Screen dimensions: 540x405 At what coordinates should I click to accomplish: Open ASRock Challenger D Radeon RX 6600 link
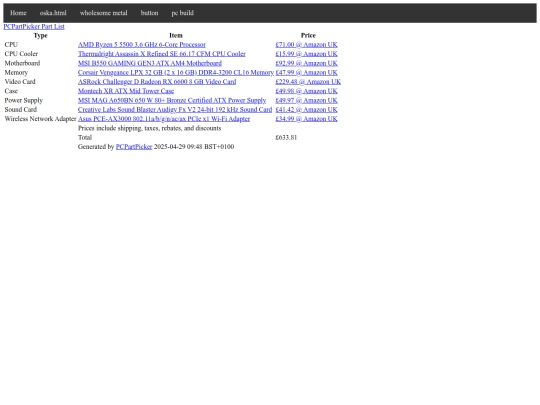coord(157,82)
